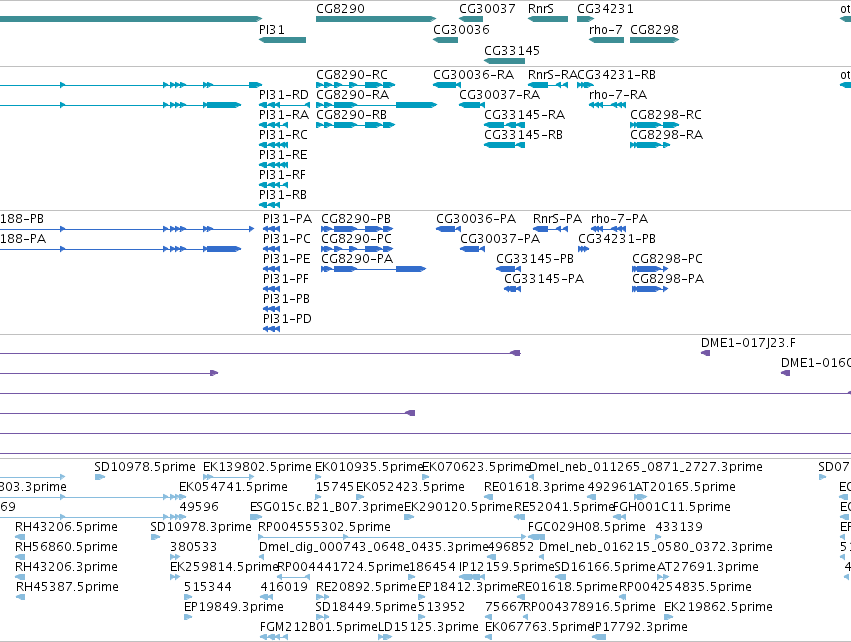
Task: Open the rho-7-PA protein label
Action: (x=619, y=219)
